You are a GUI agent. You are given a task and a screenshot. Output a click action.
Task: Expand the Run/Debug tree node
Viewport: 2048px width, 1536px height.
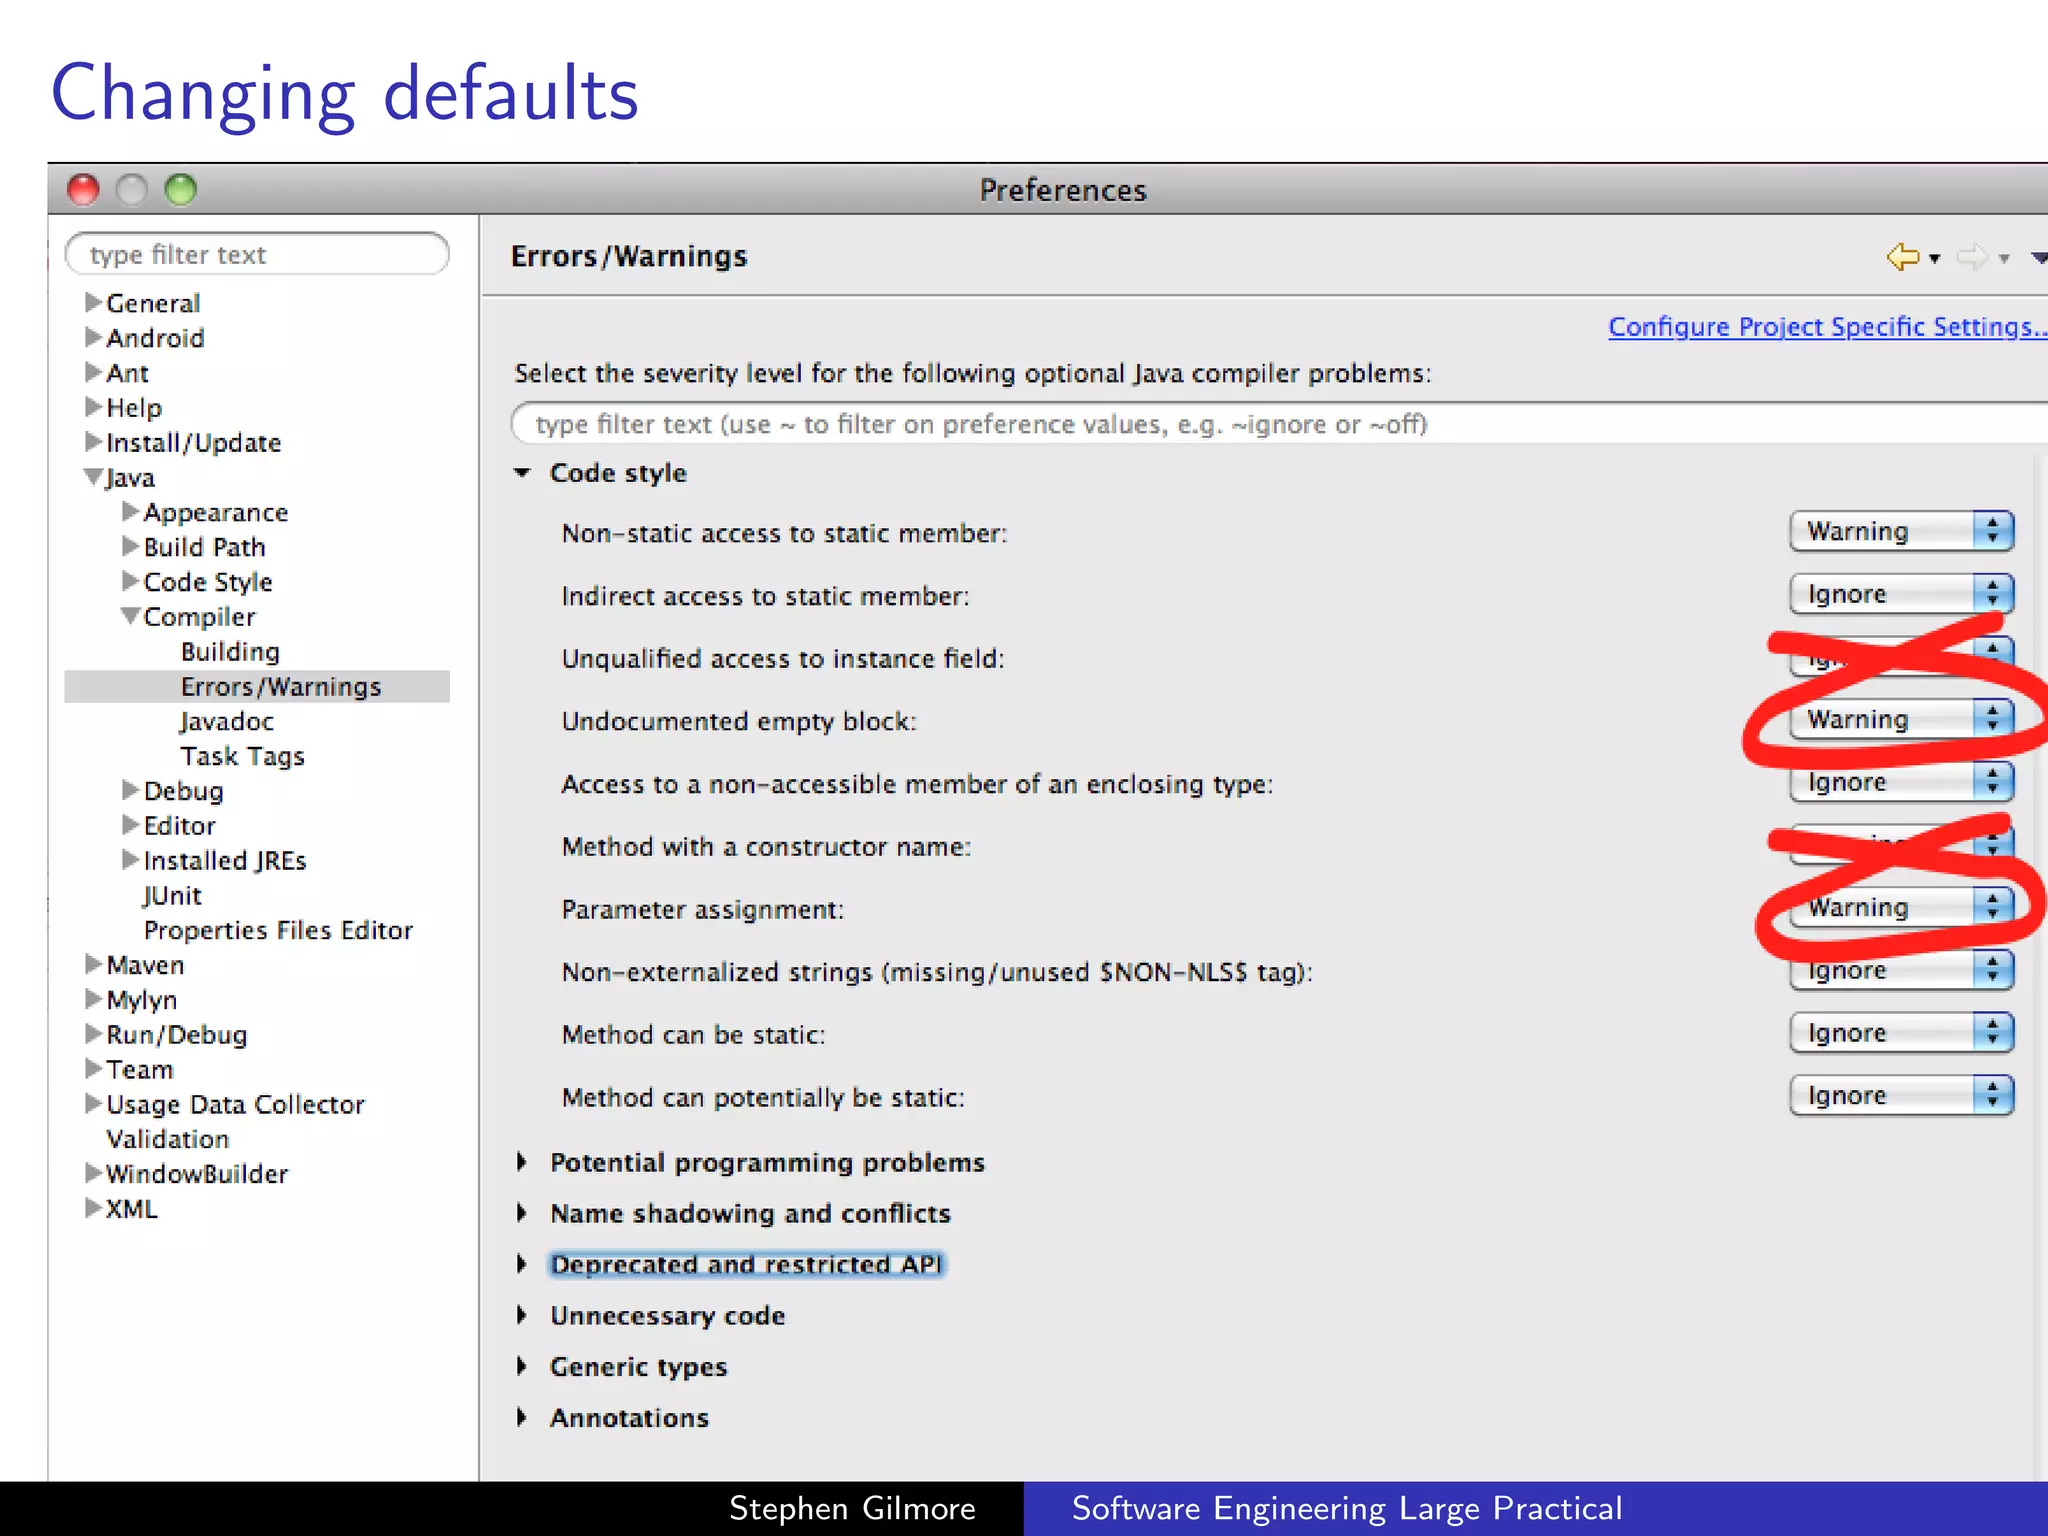(94, 1034)
